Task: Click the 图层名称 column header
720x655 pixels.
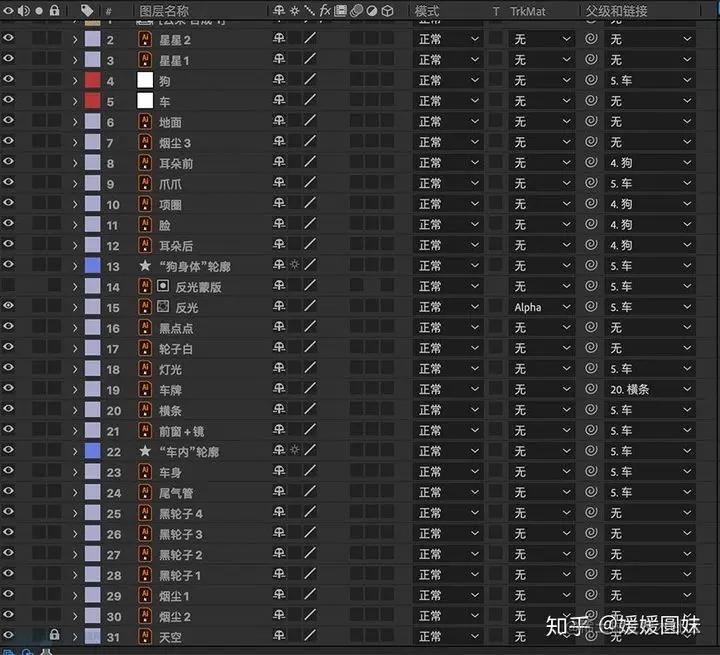Action: pyautogui.click(x=164, y=11)
